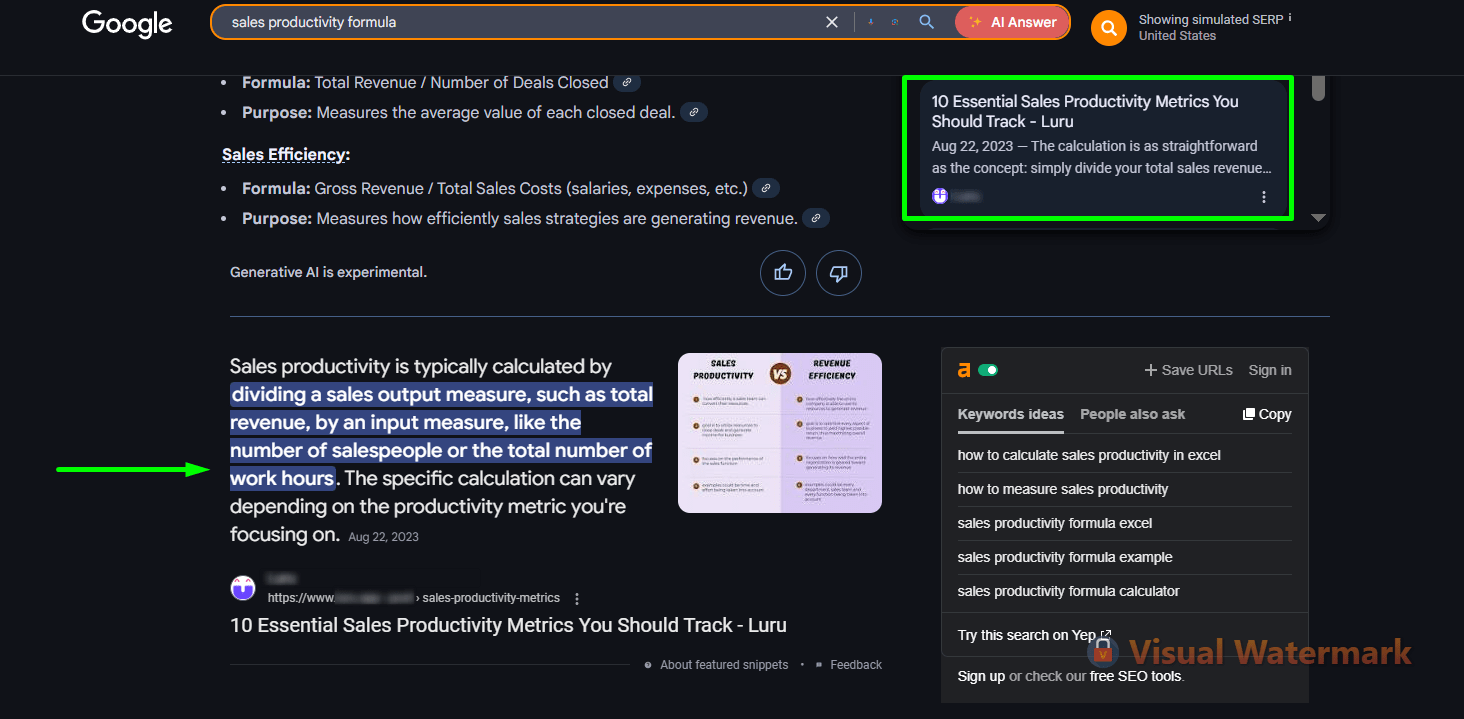The height and width of the screenshot is (719, 1464).
Task: Clear the search box with the X icon
Action: [x=831, y=22]
